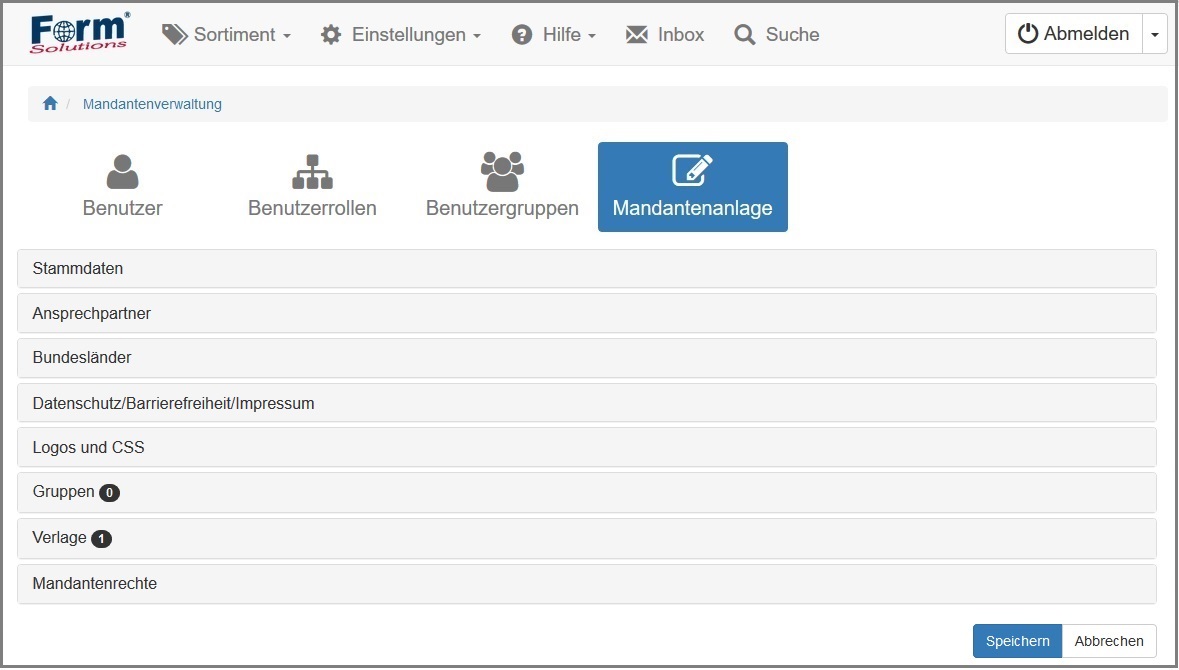
Task: Expand the Ansprechpartner section
Action: click(x=586, y=314)
